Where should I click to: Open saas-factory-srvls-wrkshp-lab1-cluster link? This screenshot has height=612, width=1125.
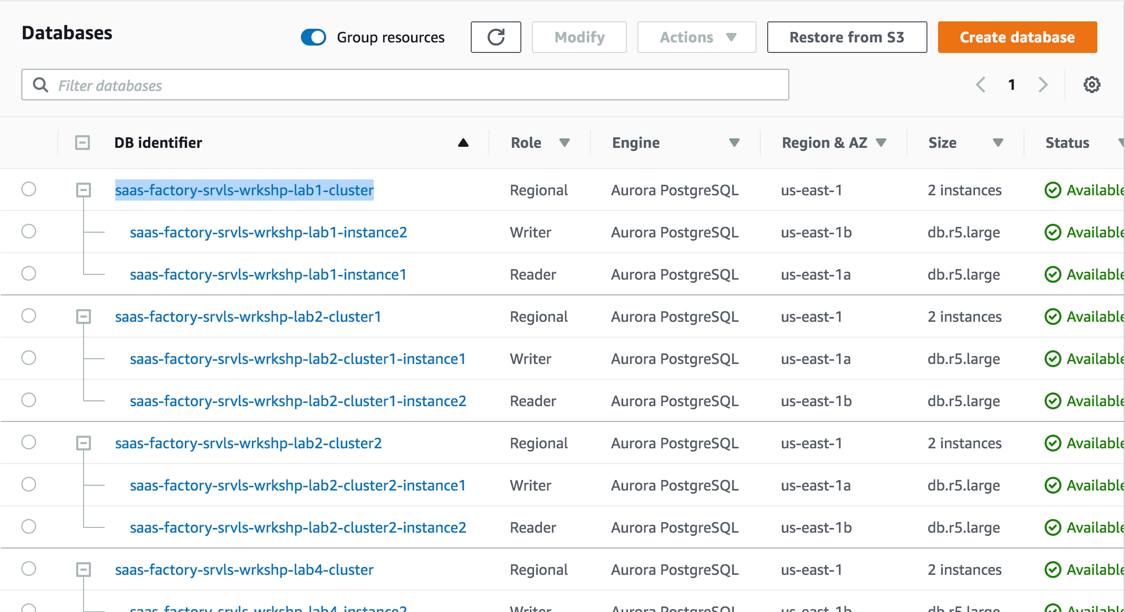coord(244,190)
